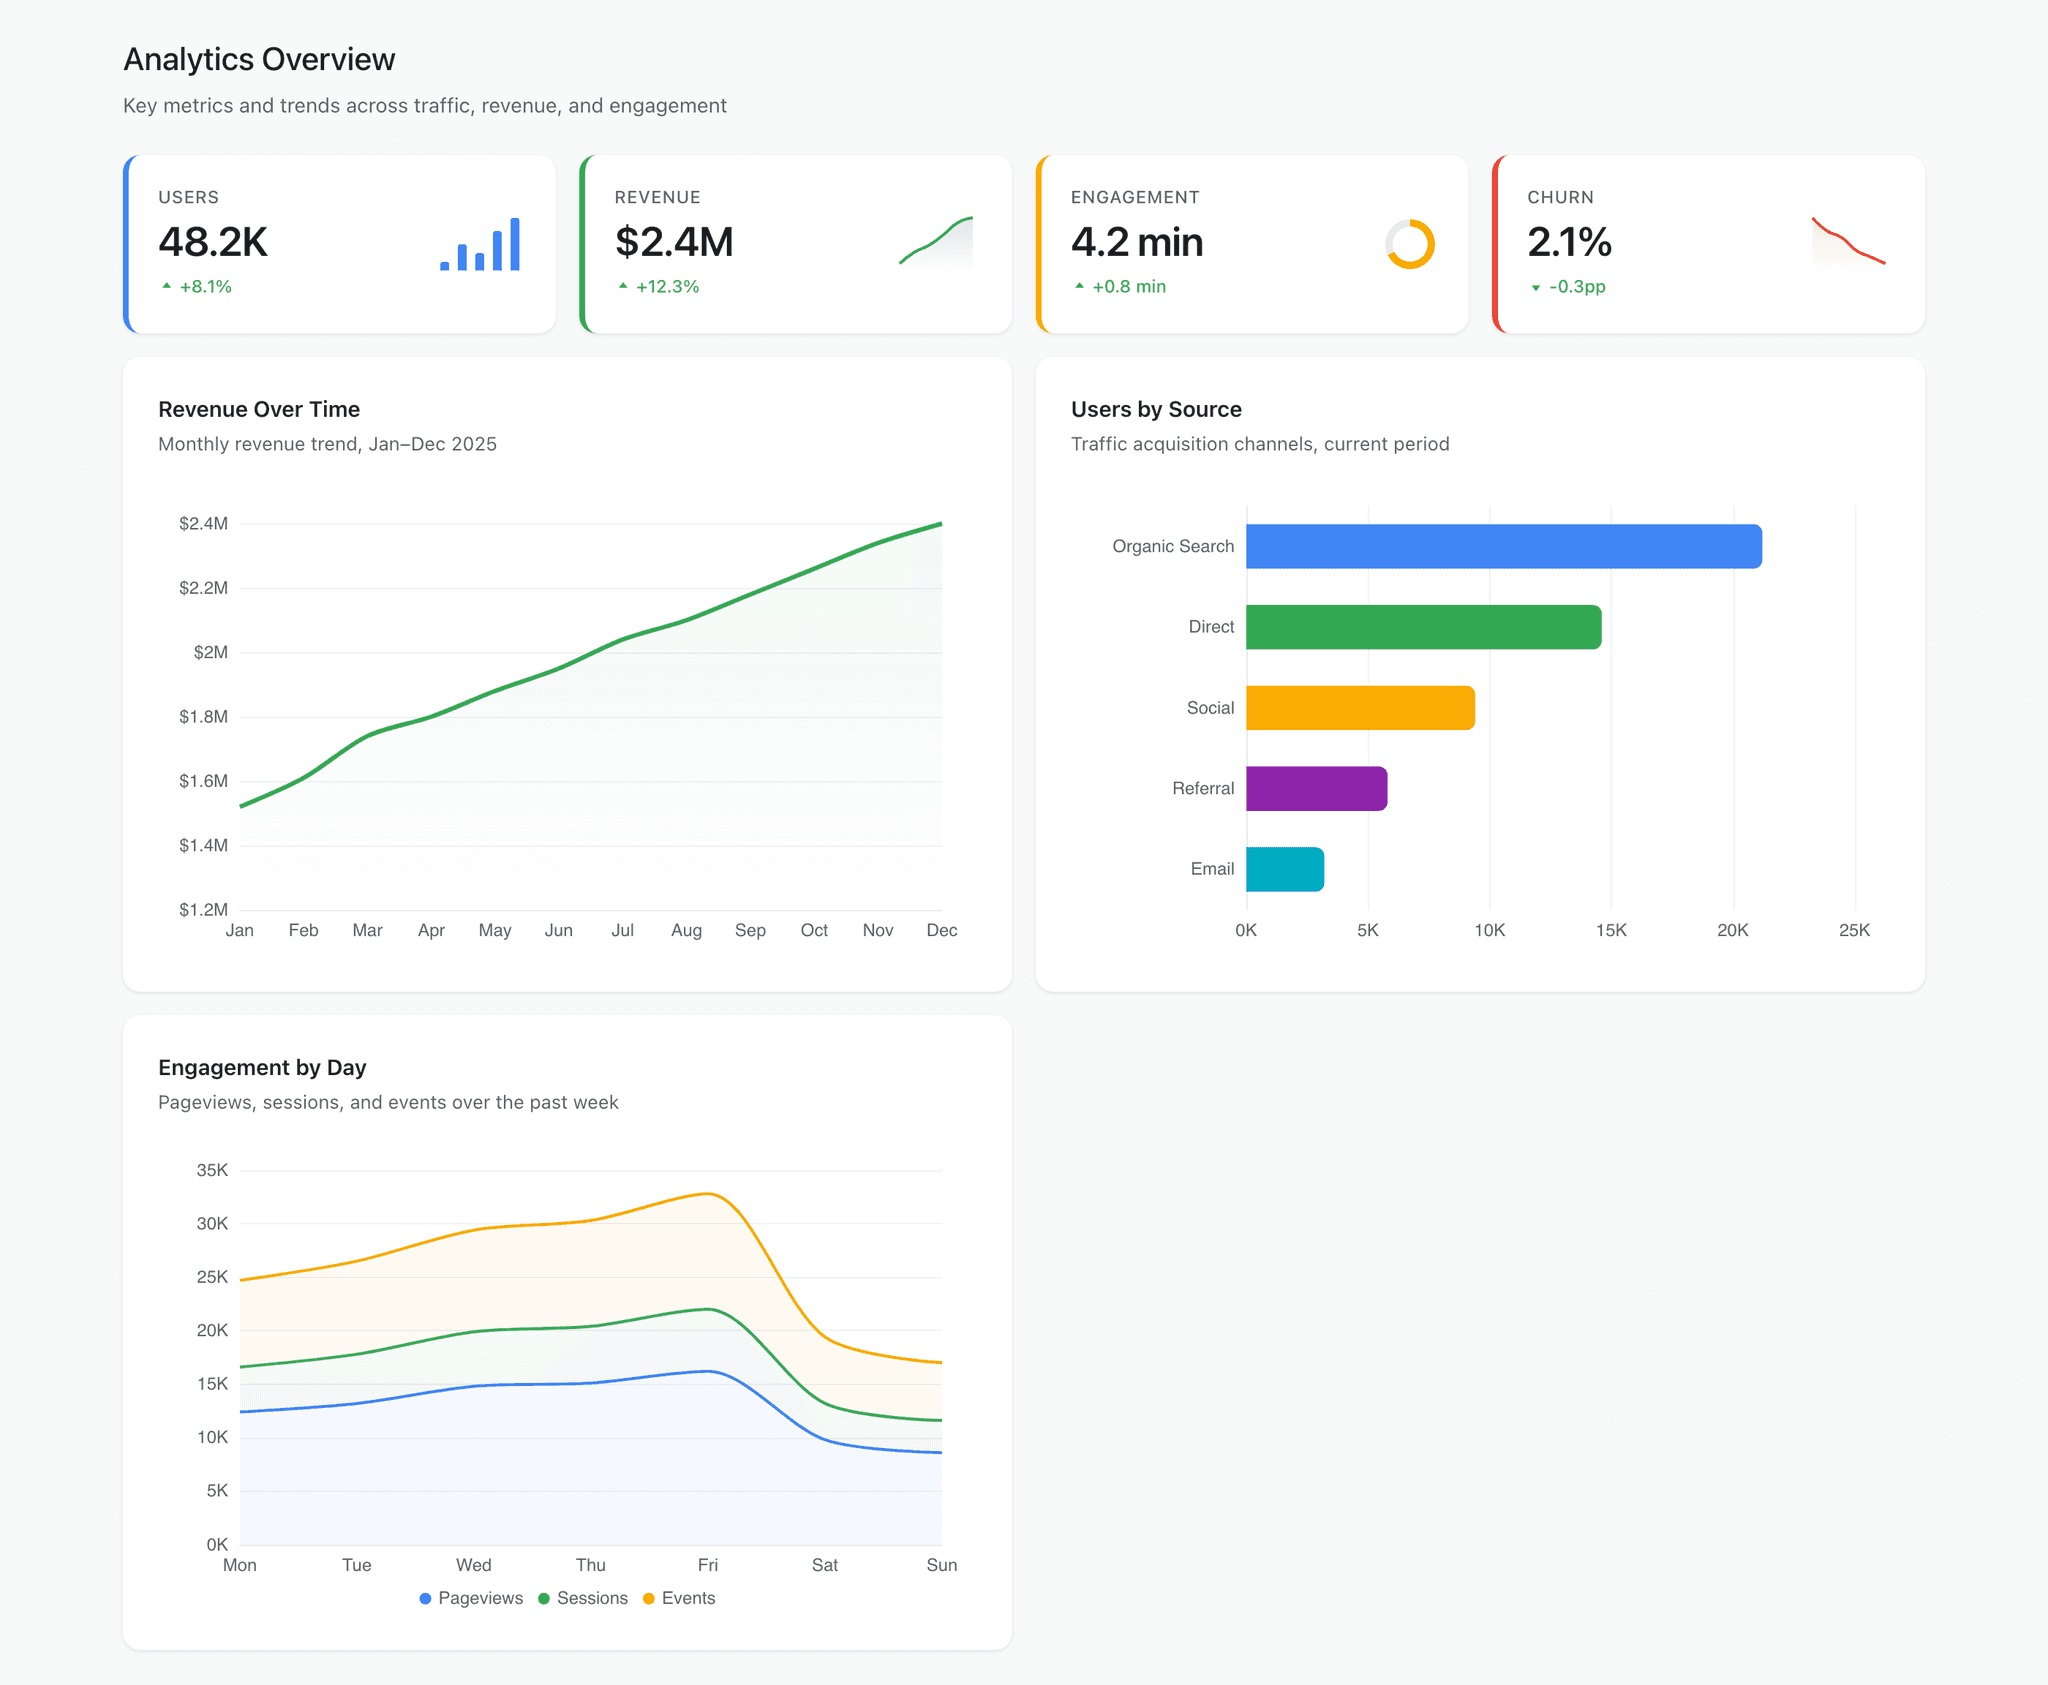Click the green up arrow beside +8.1%
Viewport: 2048px width, 1685px height.
(x=167, y=286)
